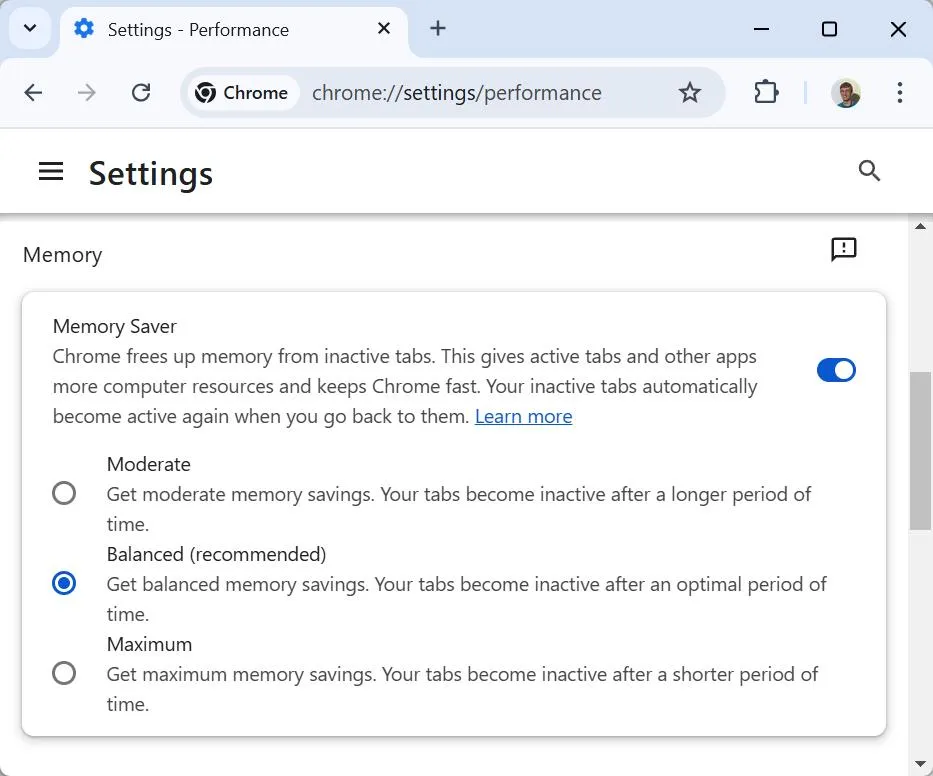Click the Memory Saver title text
The height and width of the screenshot is (776, 933).
click(115, 327)
